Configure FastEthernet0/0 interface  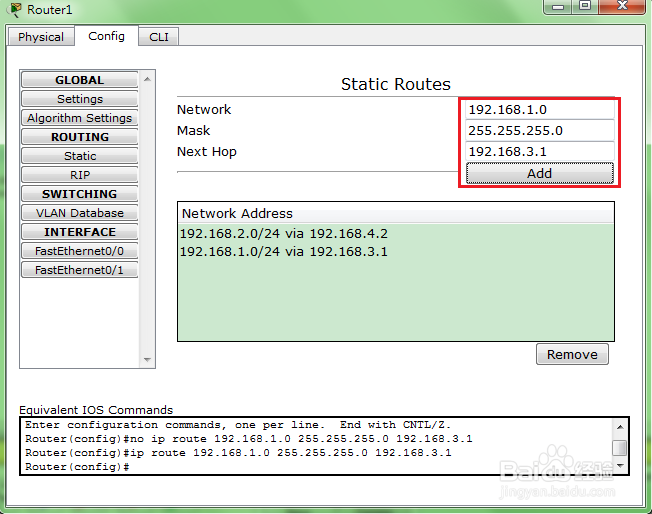click(79, 251)
